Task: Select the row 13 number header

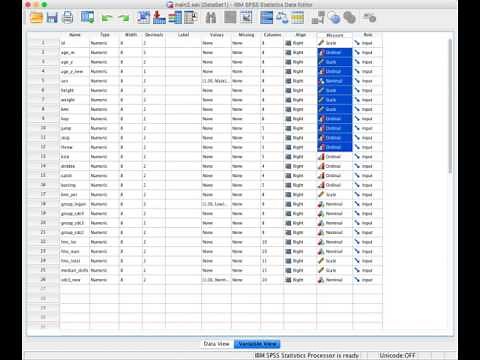Action: tap(43, 157)
